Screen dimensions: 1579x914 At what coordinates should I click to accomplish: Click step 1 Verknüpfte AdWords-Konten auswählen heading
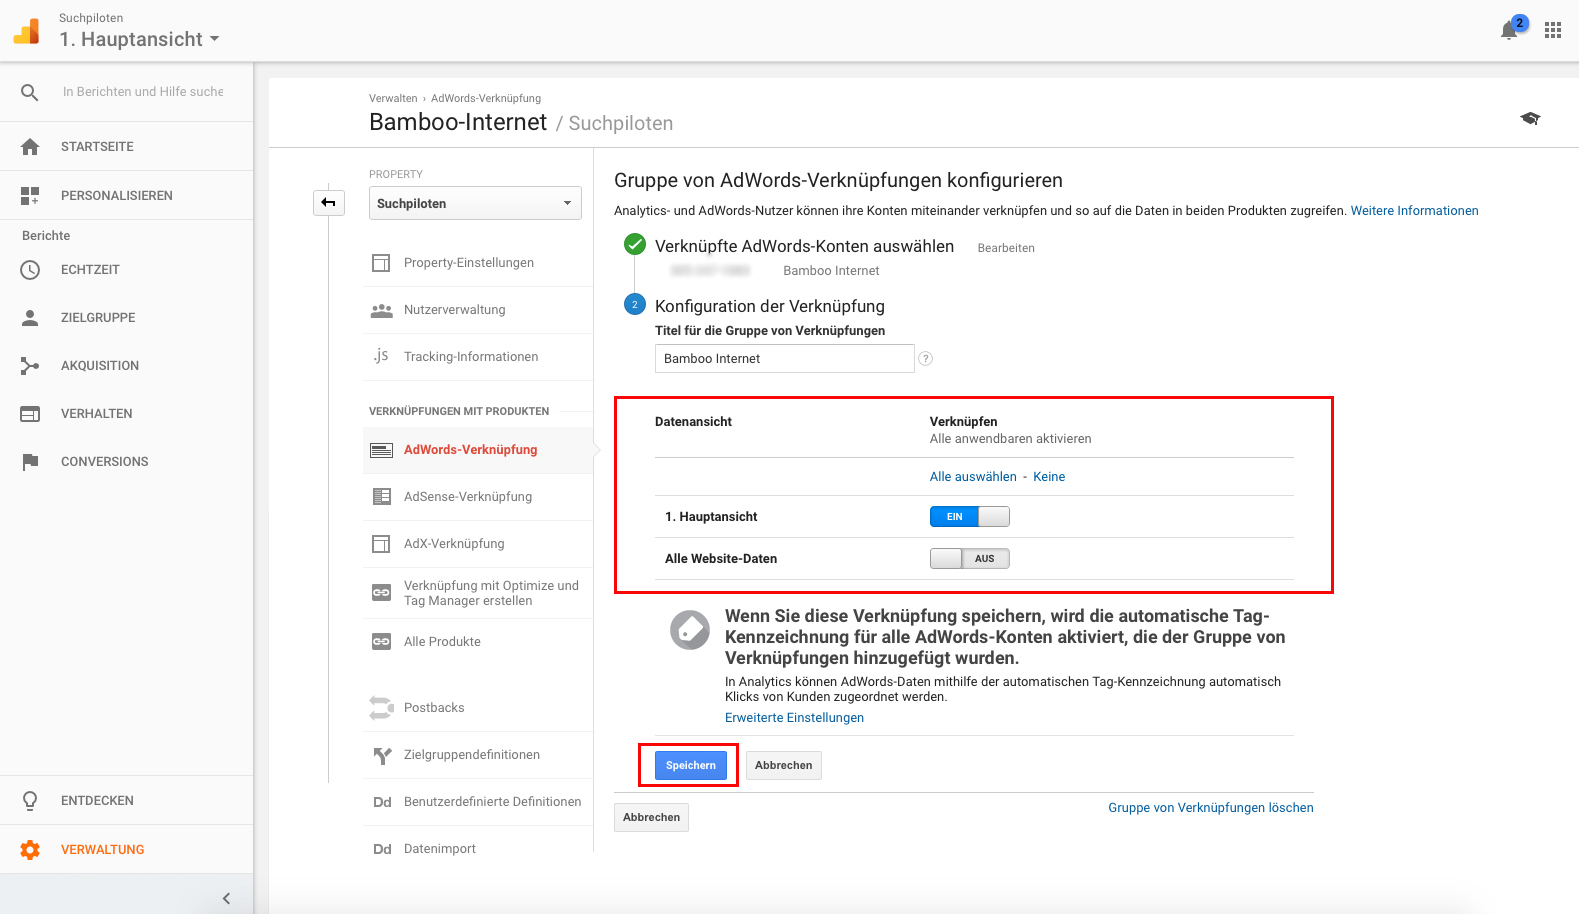coord(804,246)
